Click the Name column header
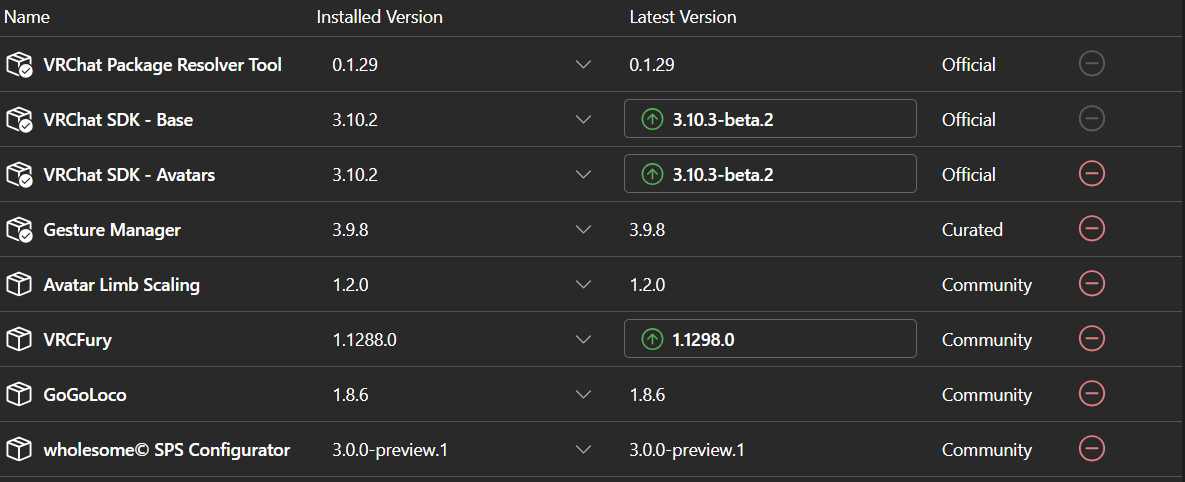 click(x=26, y=17)
